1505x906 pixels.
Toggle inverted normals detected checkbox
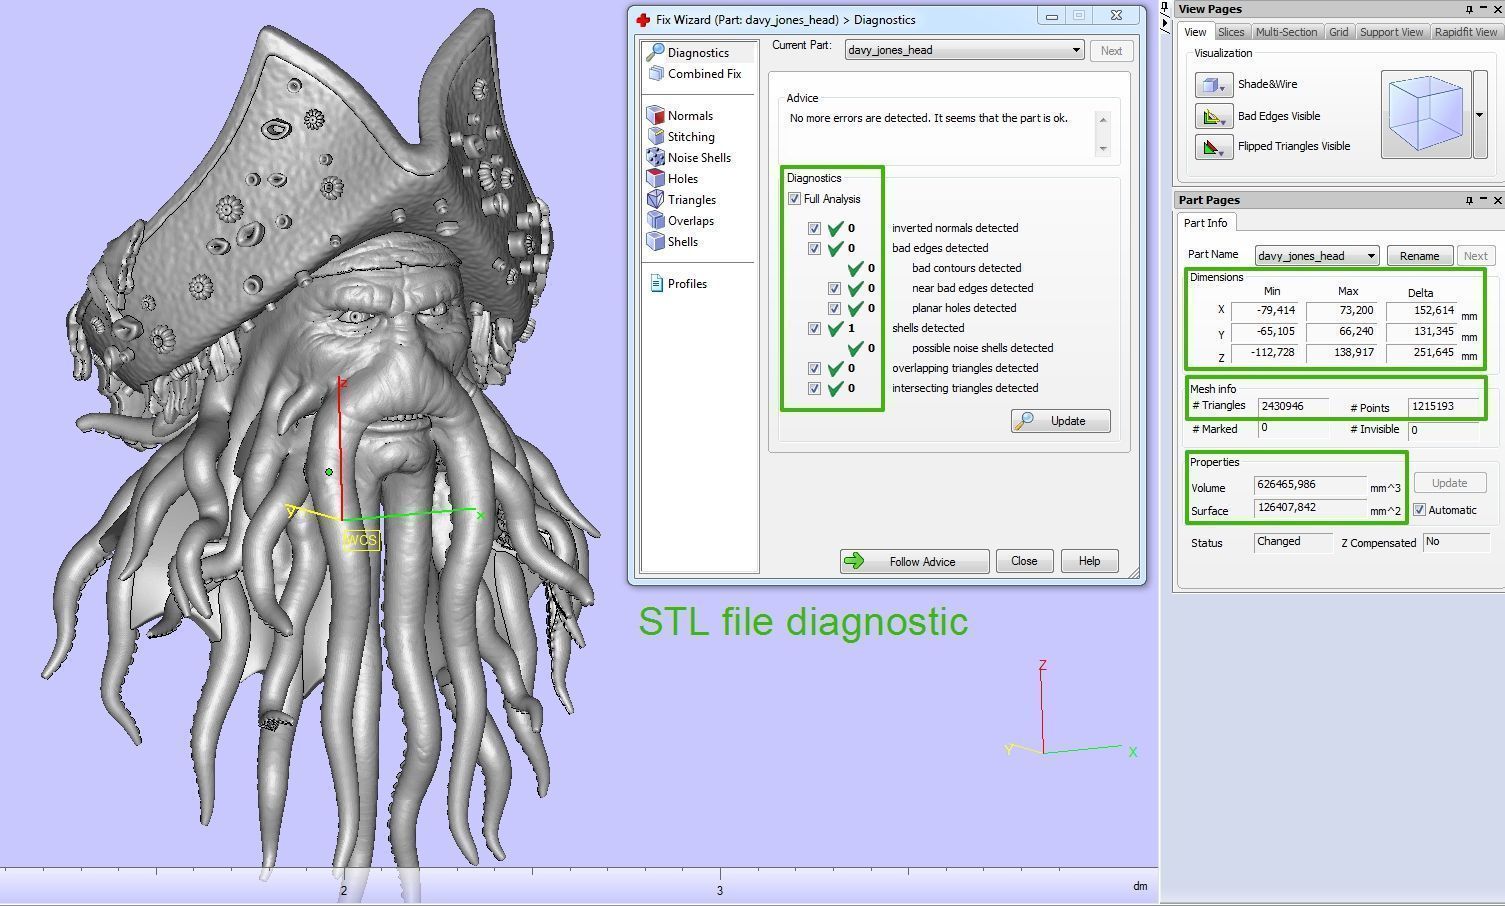coord(814,228)
